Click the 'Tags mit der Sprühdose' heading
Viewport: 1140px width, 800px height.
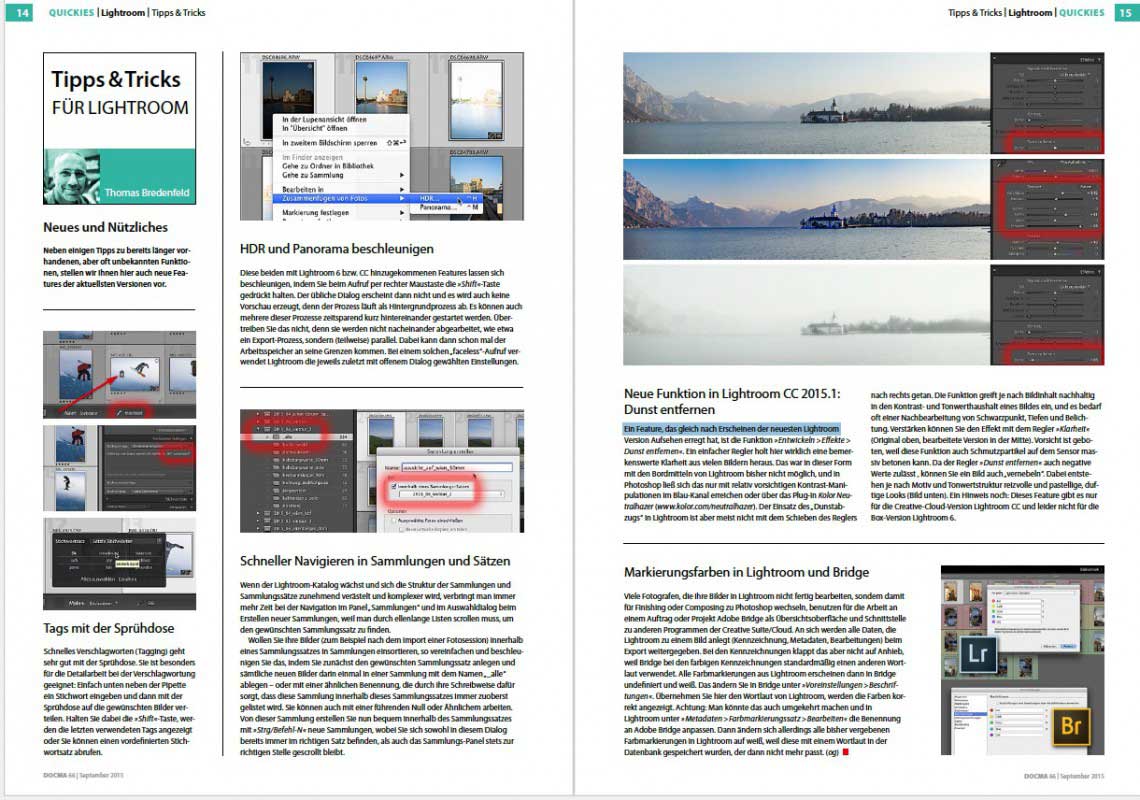[x=108, y=628]
